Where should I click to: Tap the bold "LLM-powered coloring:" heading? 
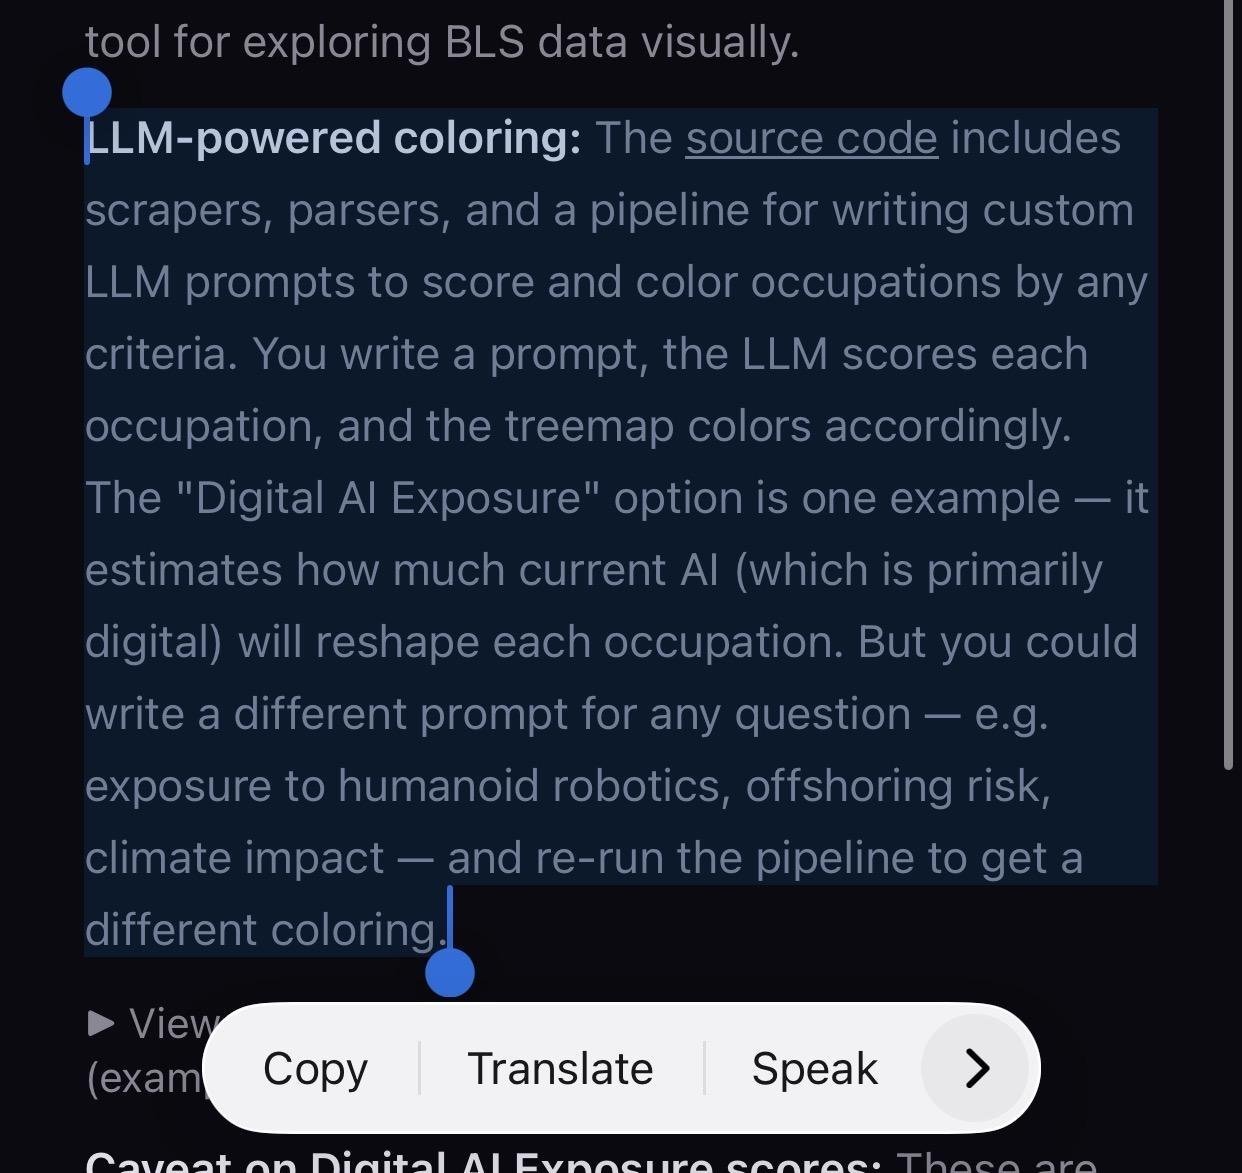point(333,138)
